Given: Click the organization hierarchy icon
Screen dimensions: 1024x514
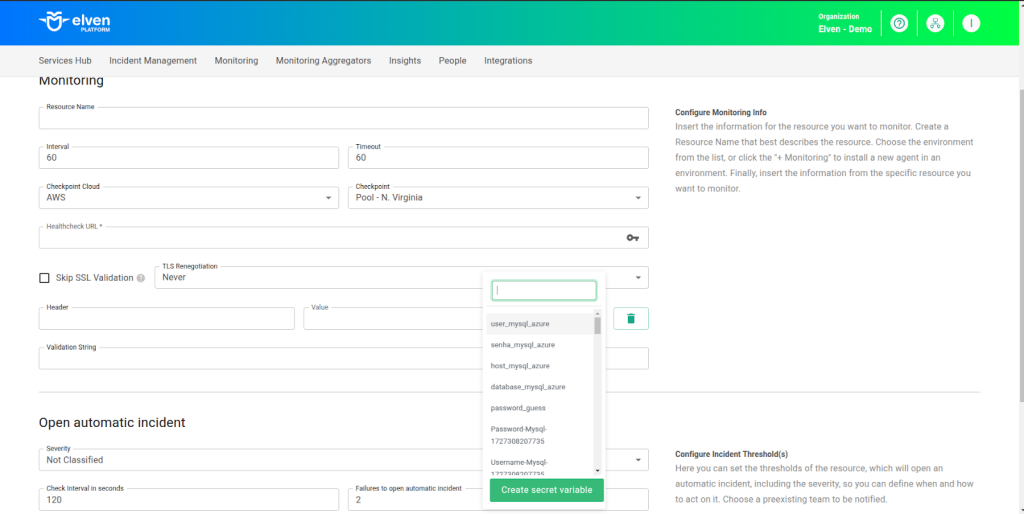Looking at the screenshot, I should click(x=935, y=23).
